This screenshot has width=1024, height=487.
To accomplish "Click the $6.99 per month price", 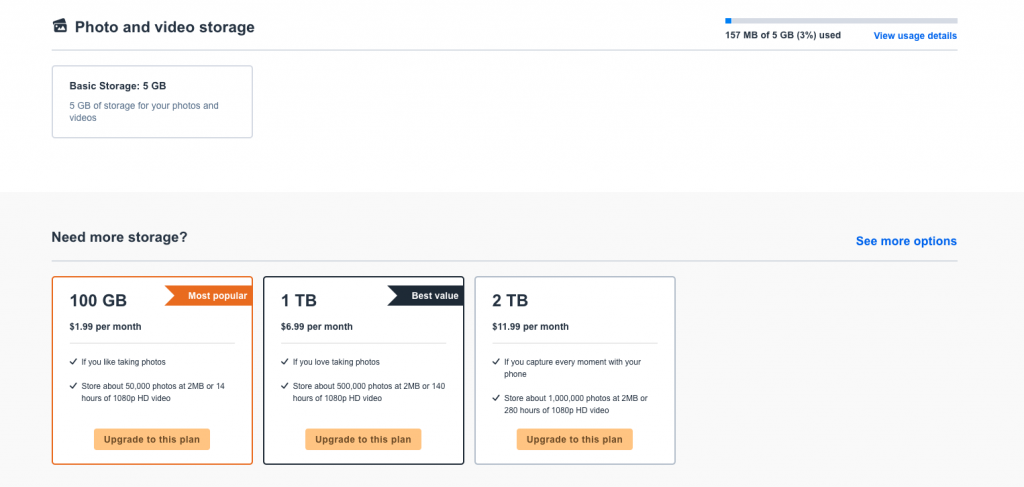I will coord(317,326).
